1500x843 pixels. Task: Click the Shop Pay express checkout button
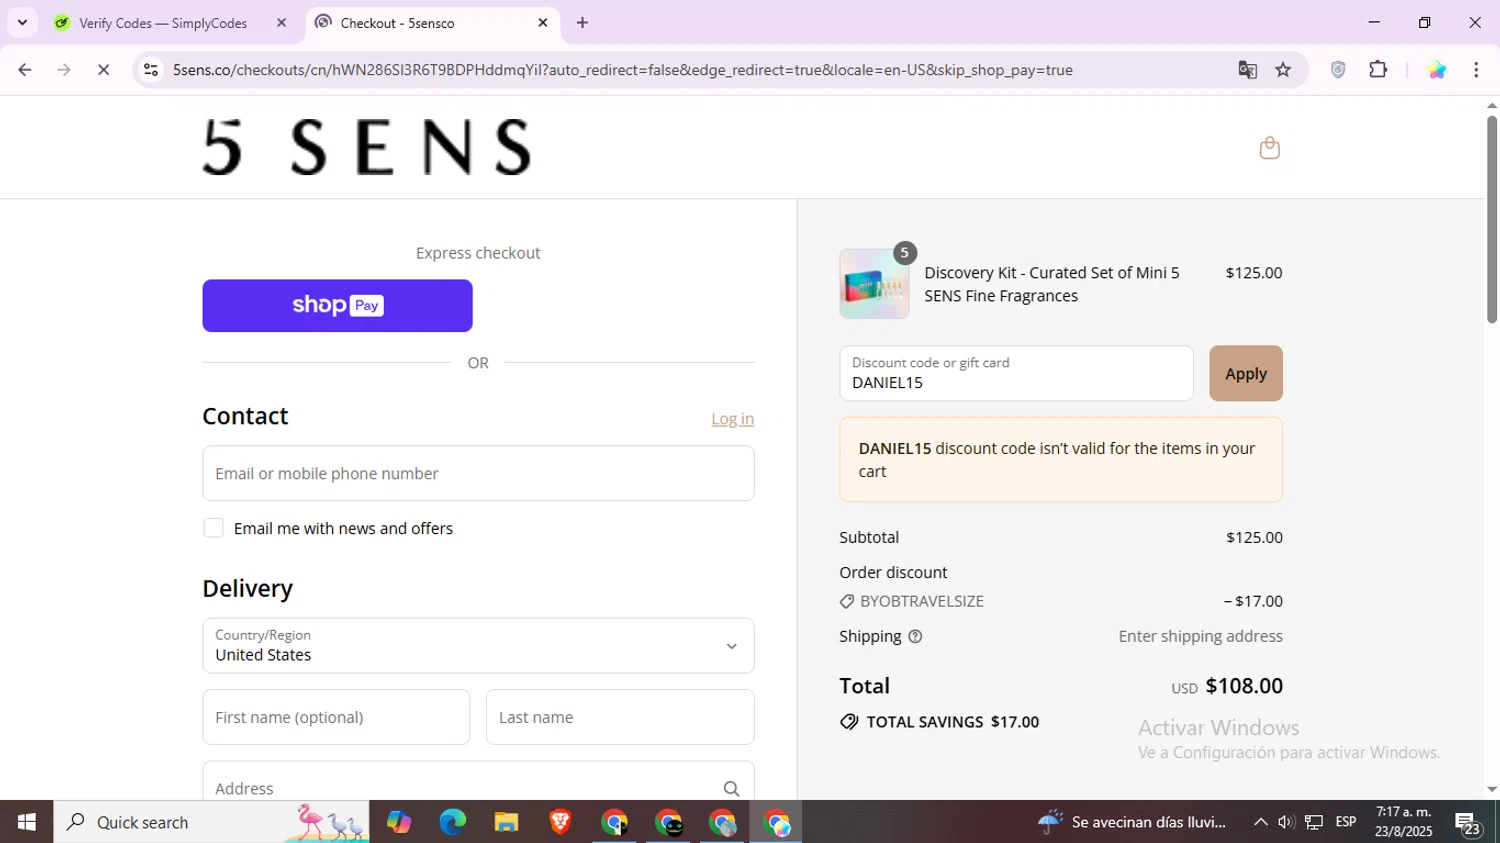[337, 305]
